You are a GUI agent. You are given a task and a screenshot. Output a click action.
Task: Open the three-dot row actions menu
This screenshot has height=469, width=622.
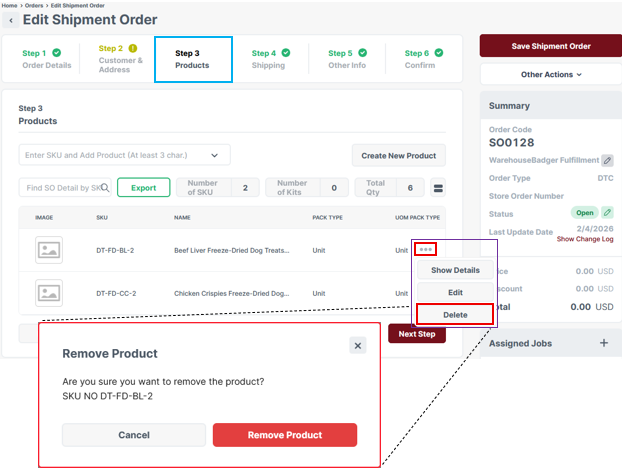[x=427, y=250]
